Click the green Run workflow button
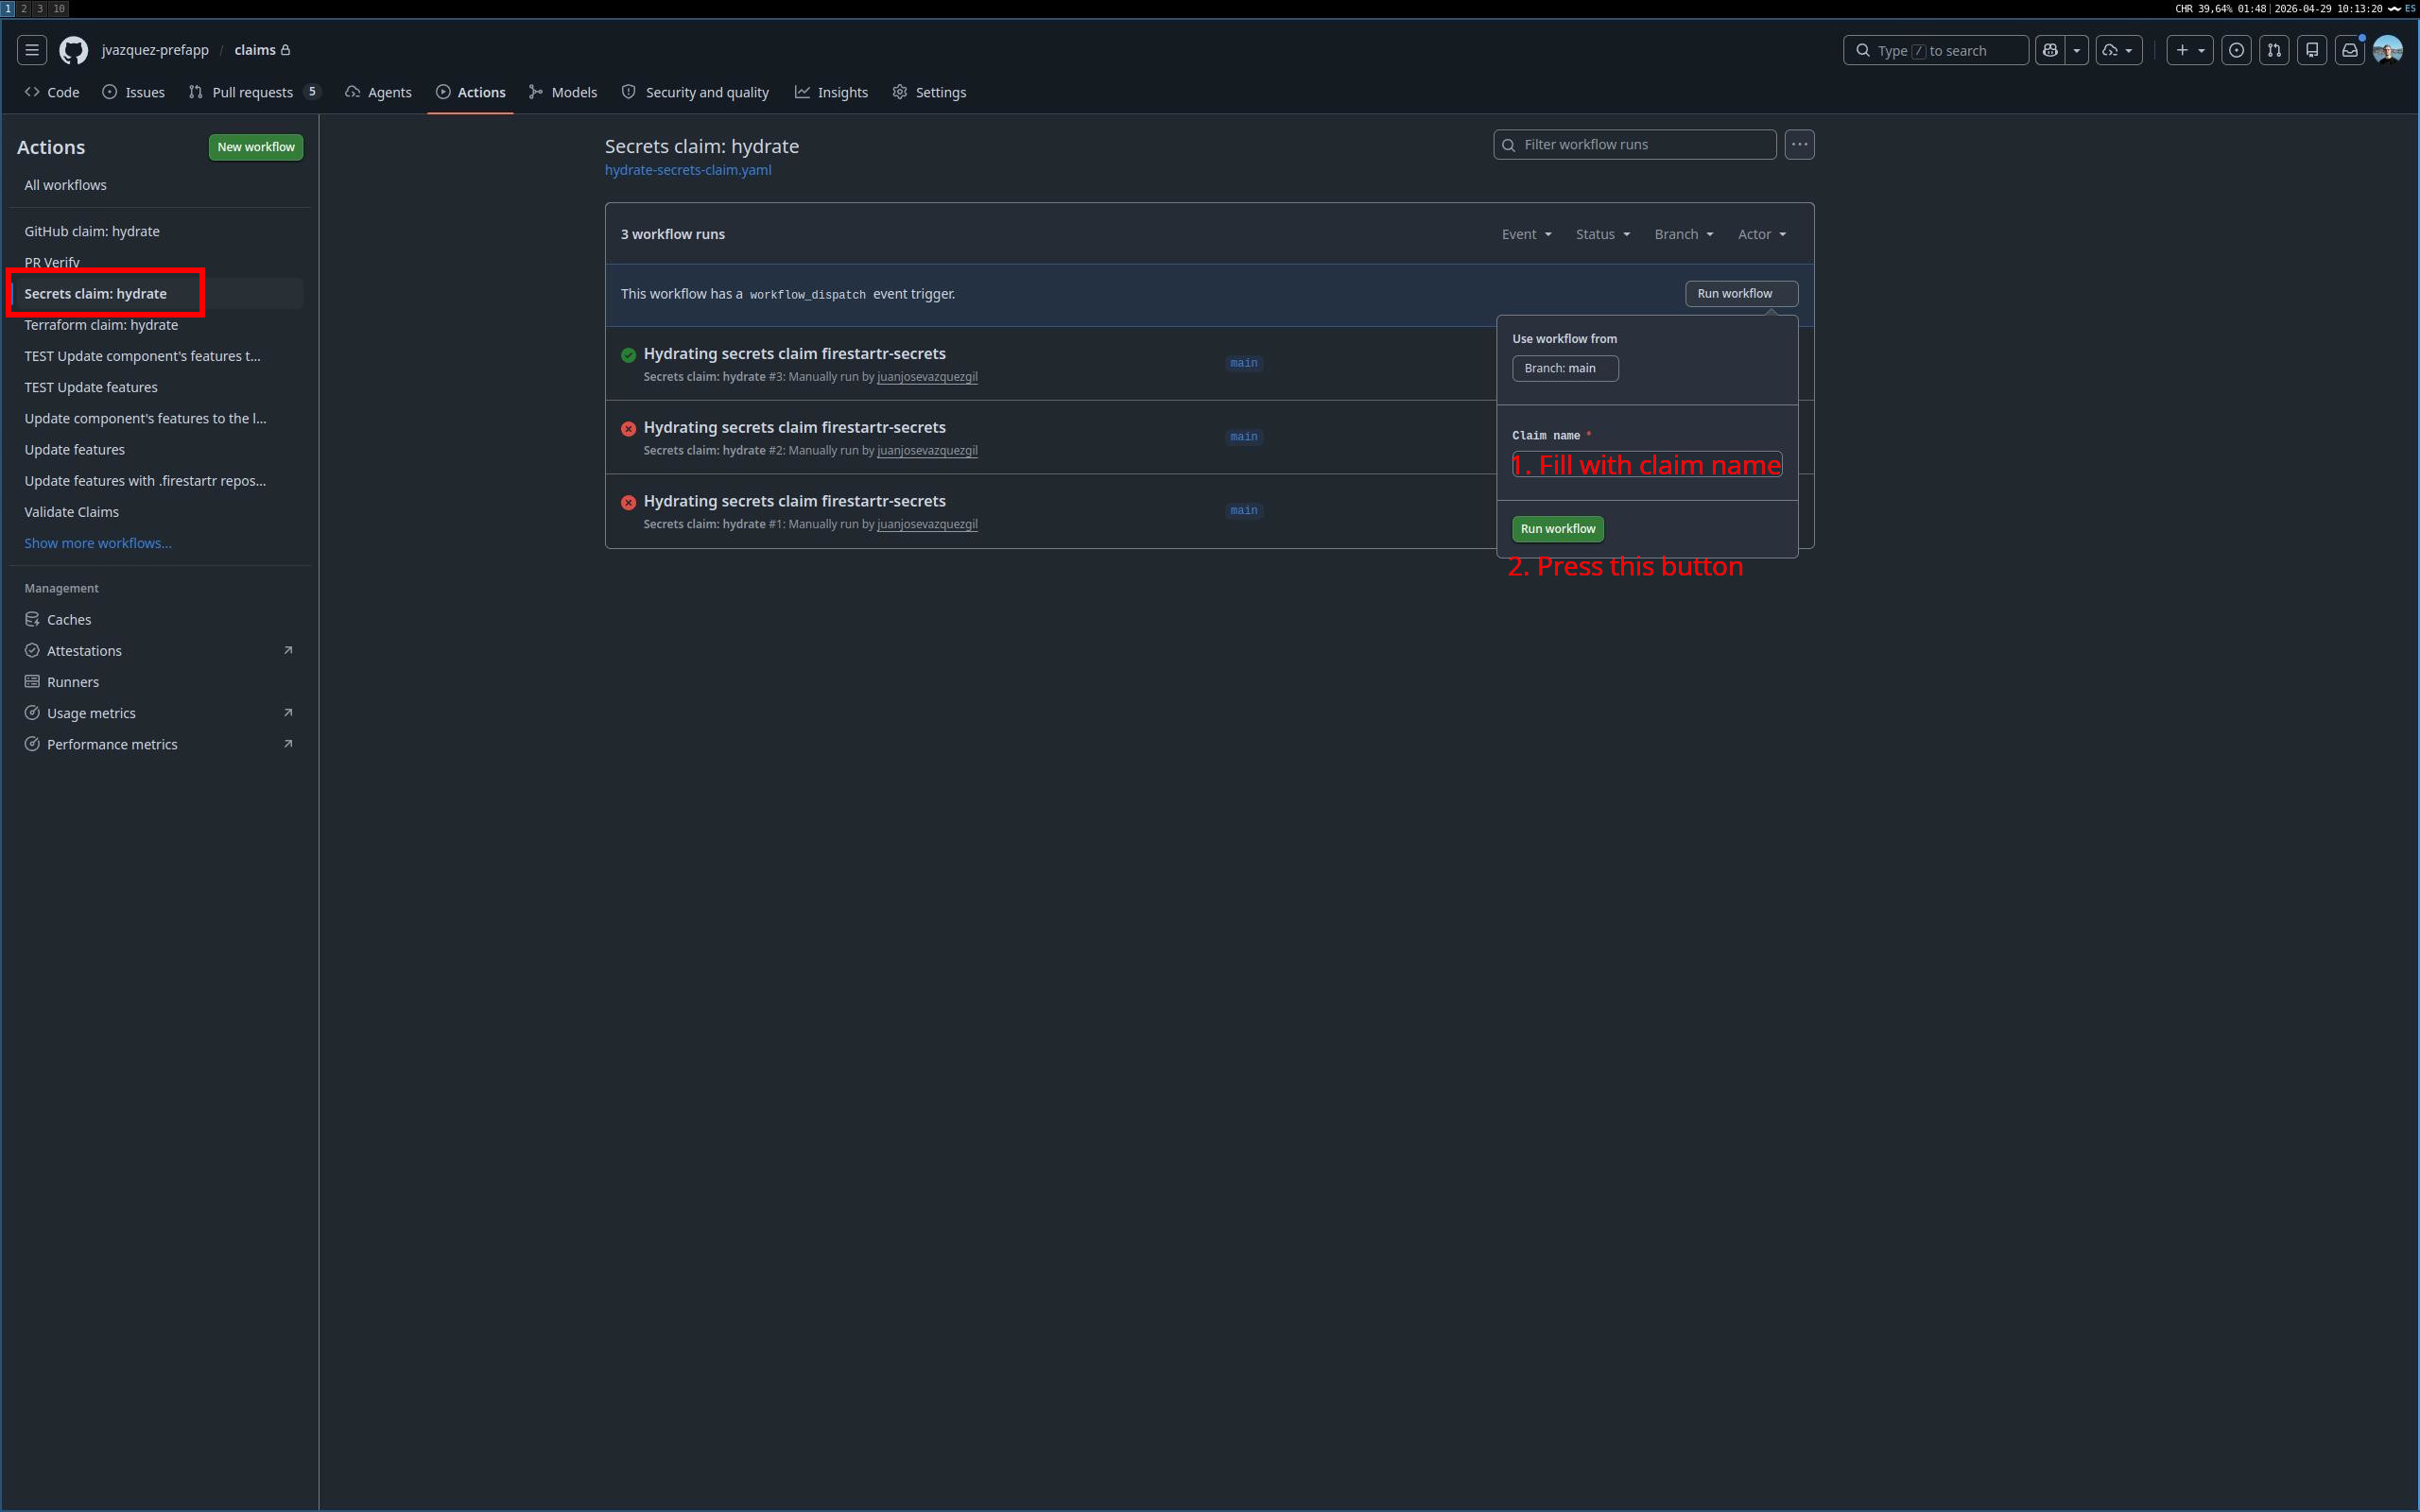 pyautogui.click(x=1558, y=529)
